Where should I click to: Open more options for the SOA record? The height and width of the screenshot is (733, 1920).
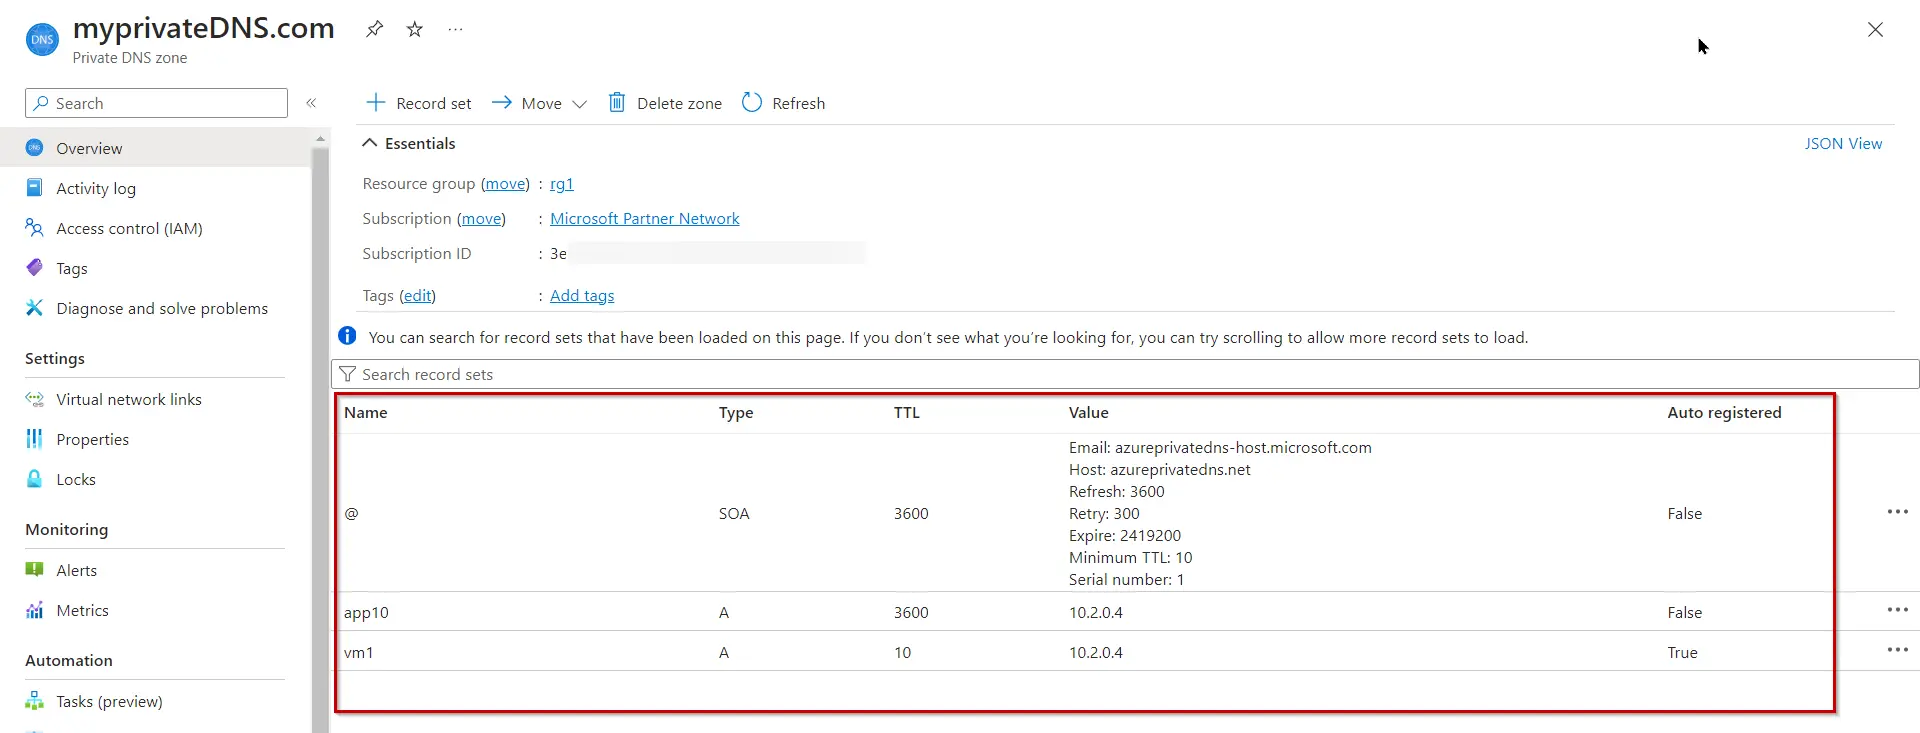pyautogui.click(x=1897, y=512)
